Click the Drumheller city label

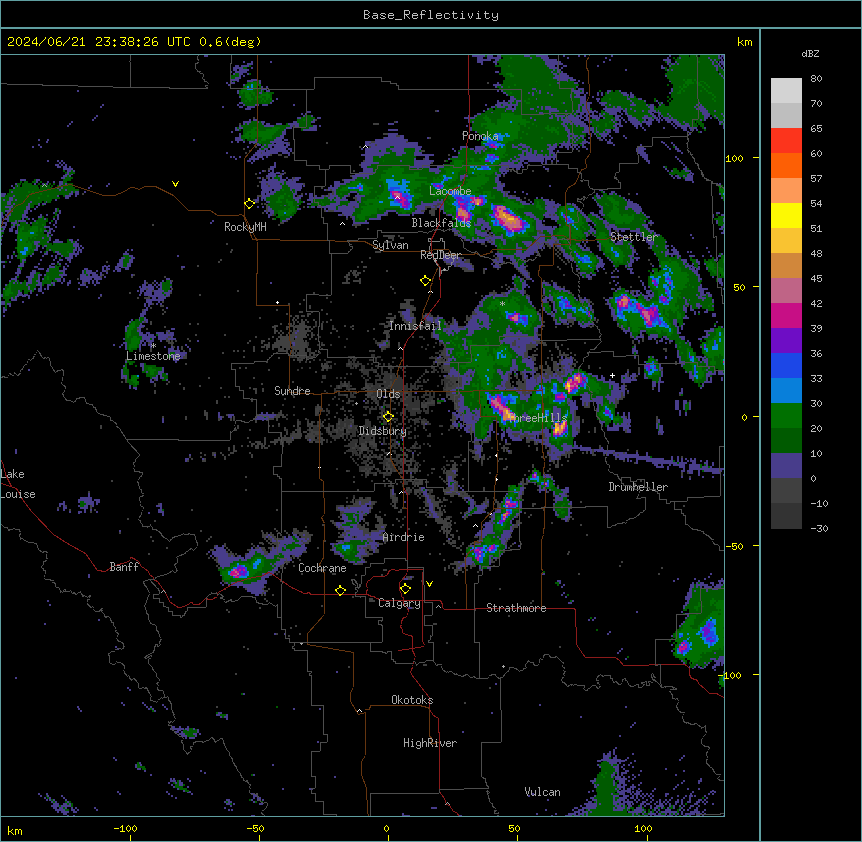(x=638, y=487)
